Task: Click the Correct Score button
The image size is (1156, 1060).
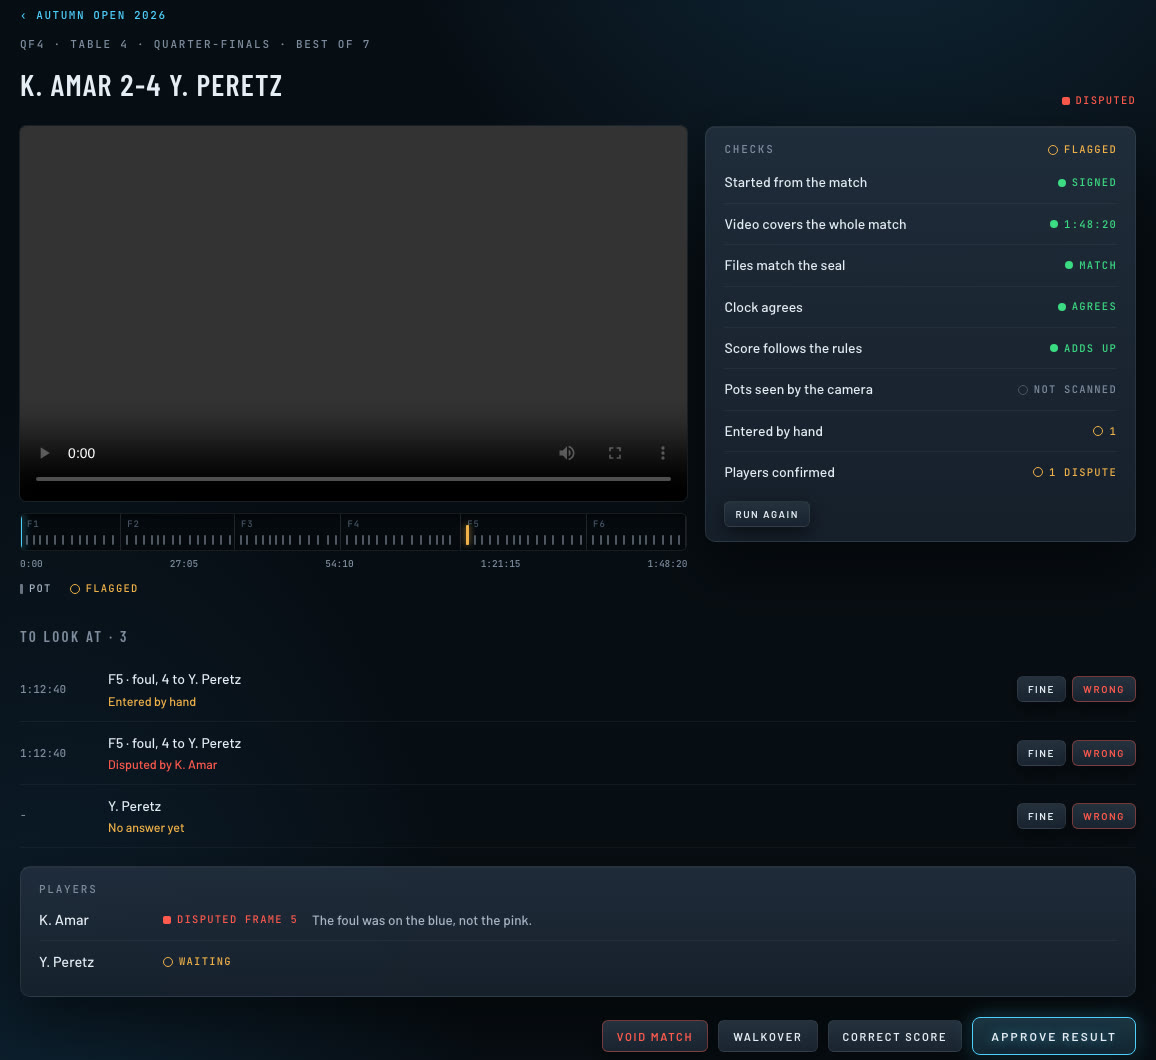Action: [x=894, y=1036]
